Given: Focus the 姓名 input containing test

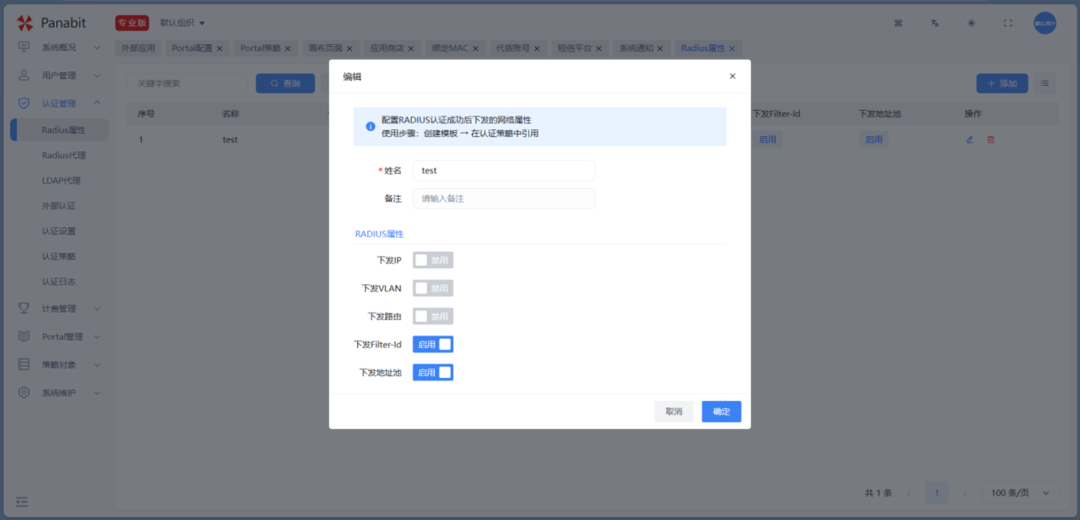Looking at the screenshot, I should pyautogui.click(x=504, y=171).
